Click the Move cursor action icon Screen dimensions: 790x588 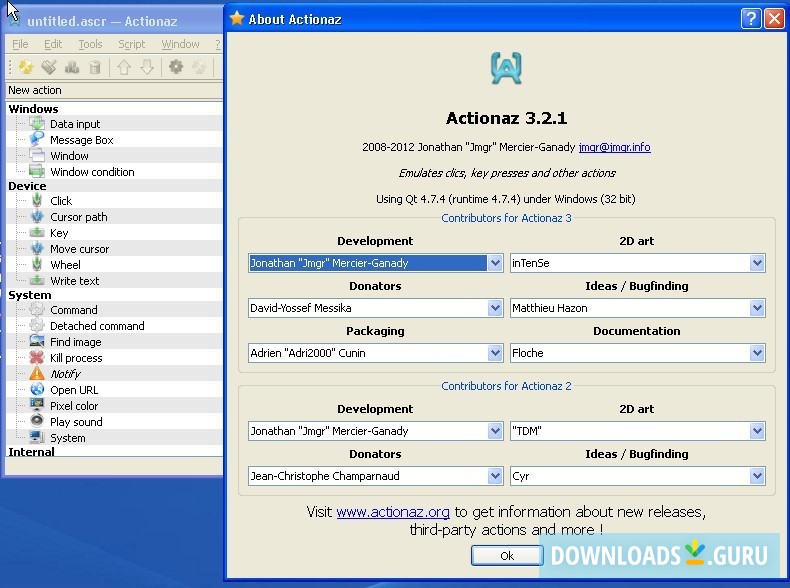(x=37, y=248)
